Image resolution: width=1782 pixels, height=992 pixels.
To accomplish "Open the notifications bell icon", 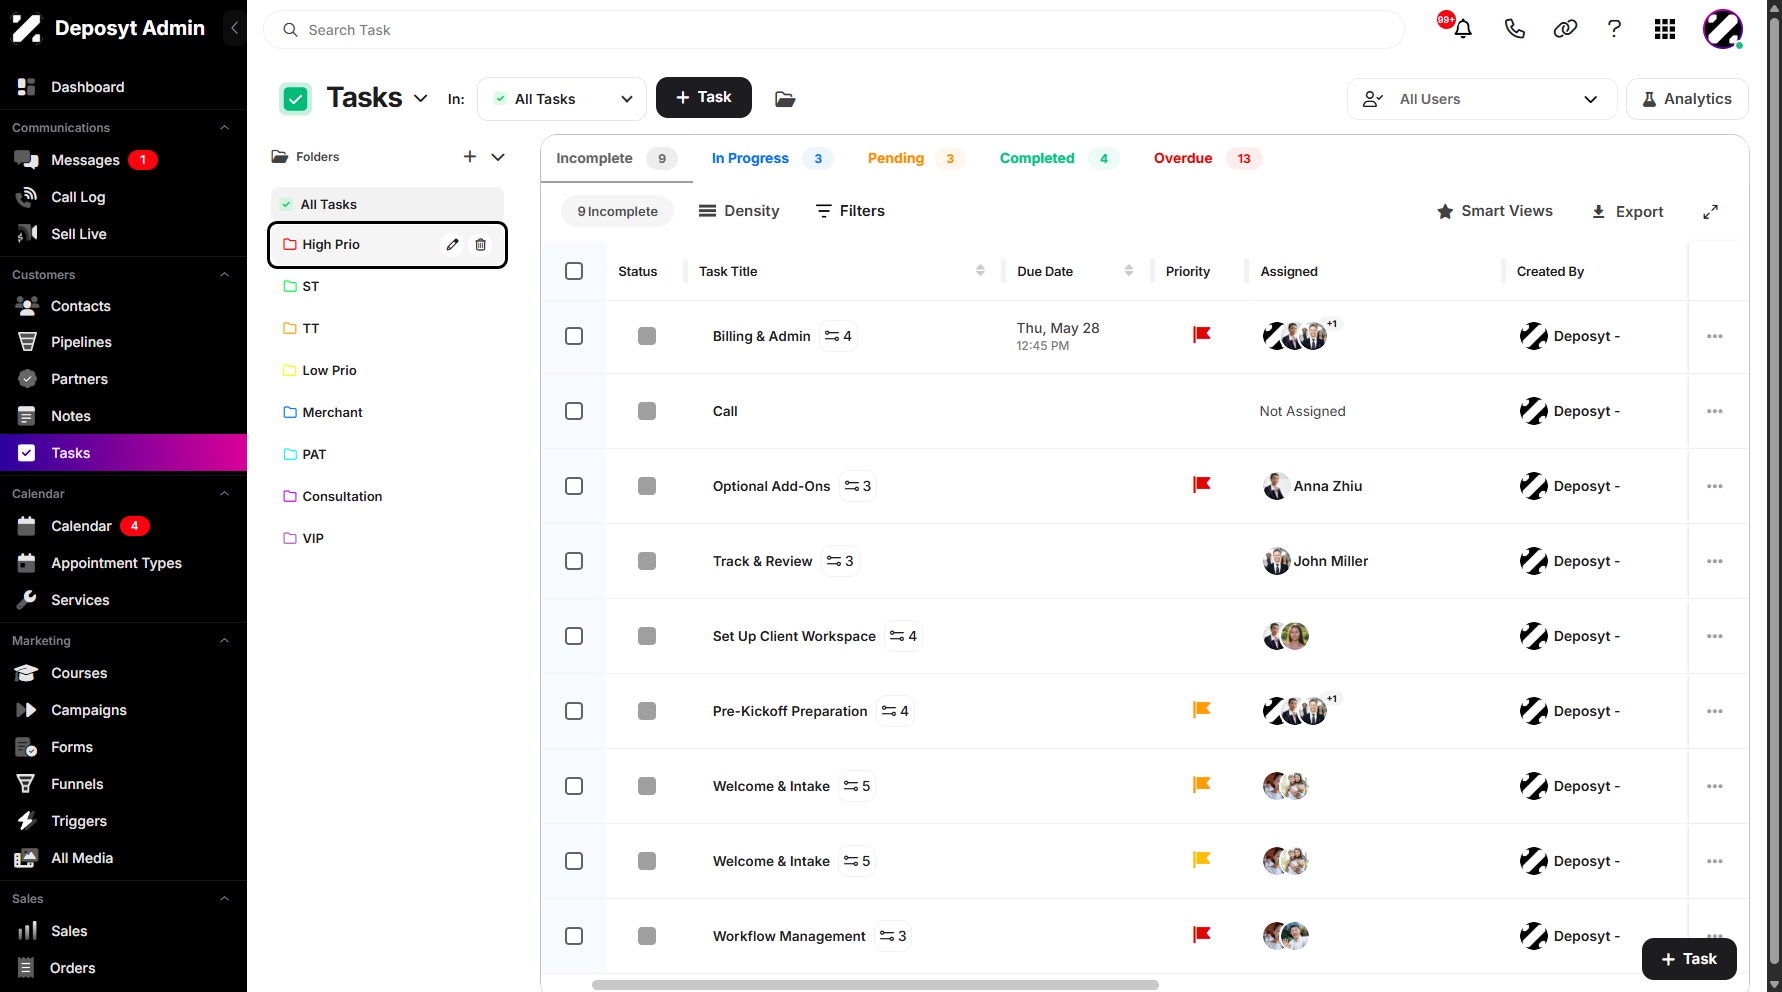I will click(x=1463, y=29).
